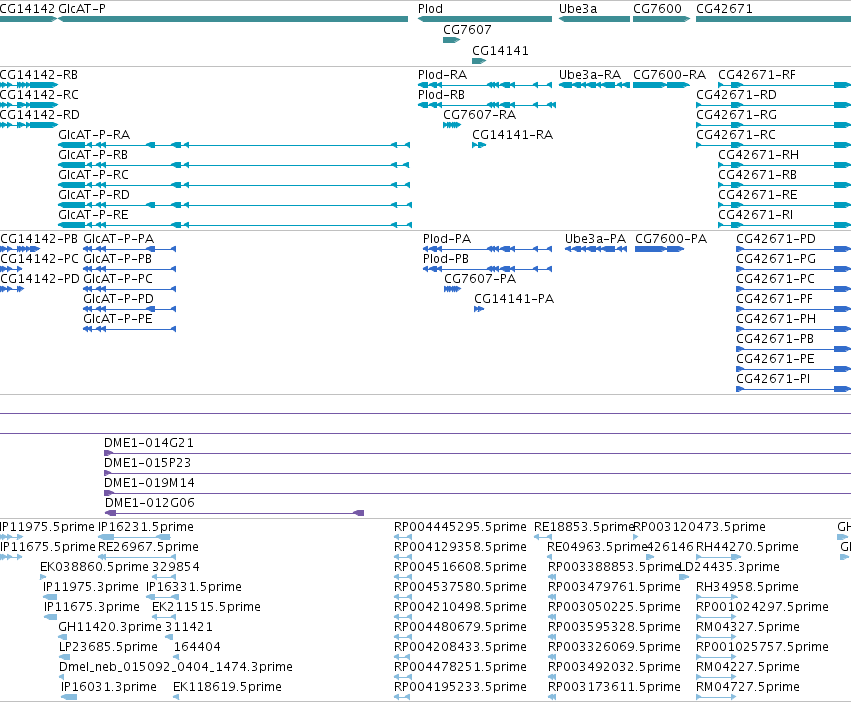
Task: Select the RP004195233.5prime EST label
Action: 460,687
